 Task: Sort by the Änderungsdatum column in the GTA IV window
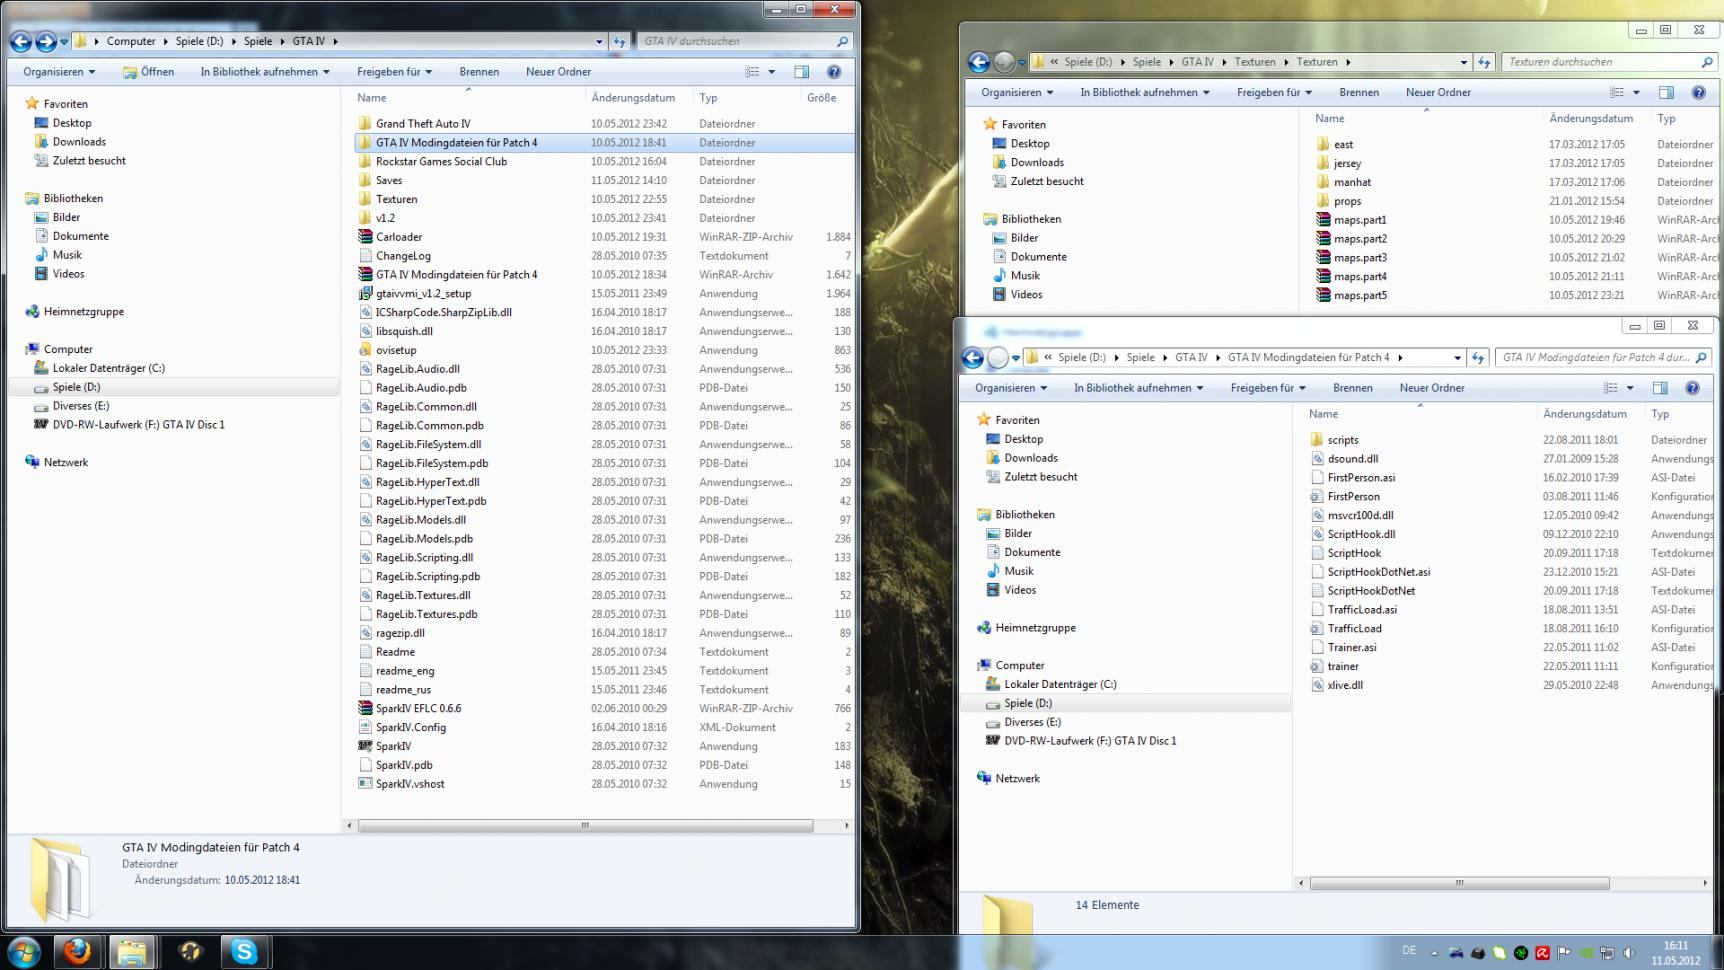(x=633, y=98)
